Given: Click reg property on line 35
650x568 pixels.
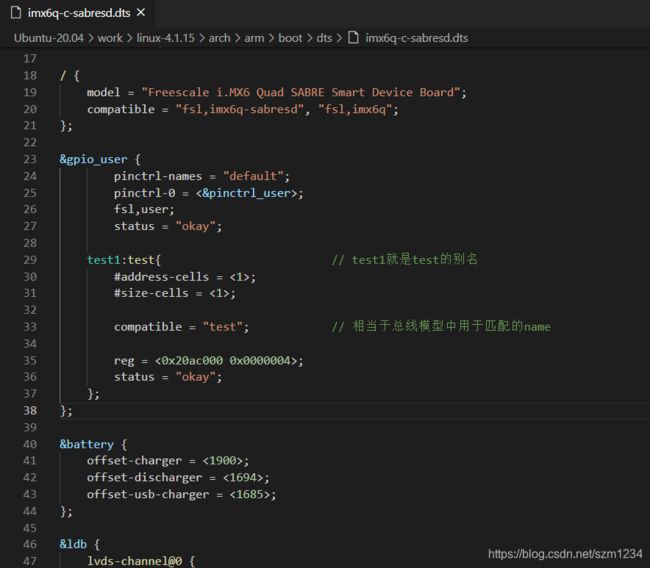Looking at the screenshot, I should [124, 361].
